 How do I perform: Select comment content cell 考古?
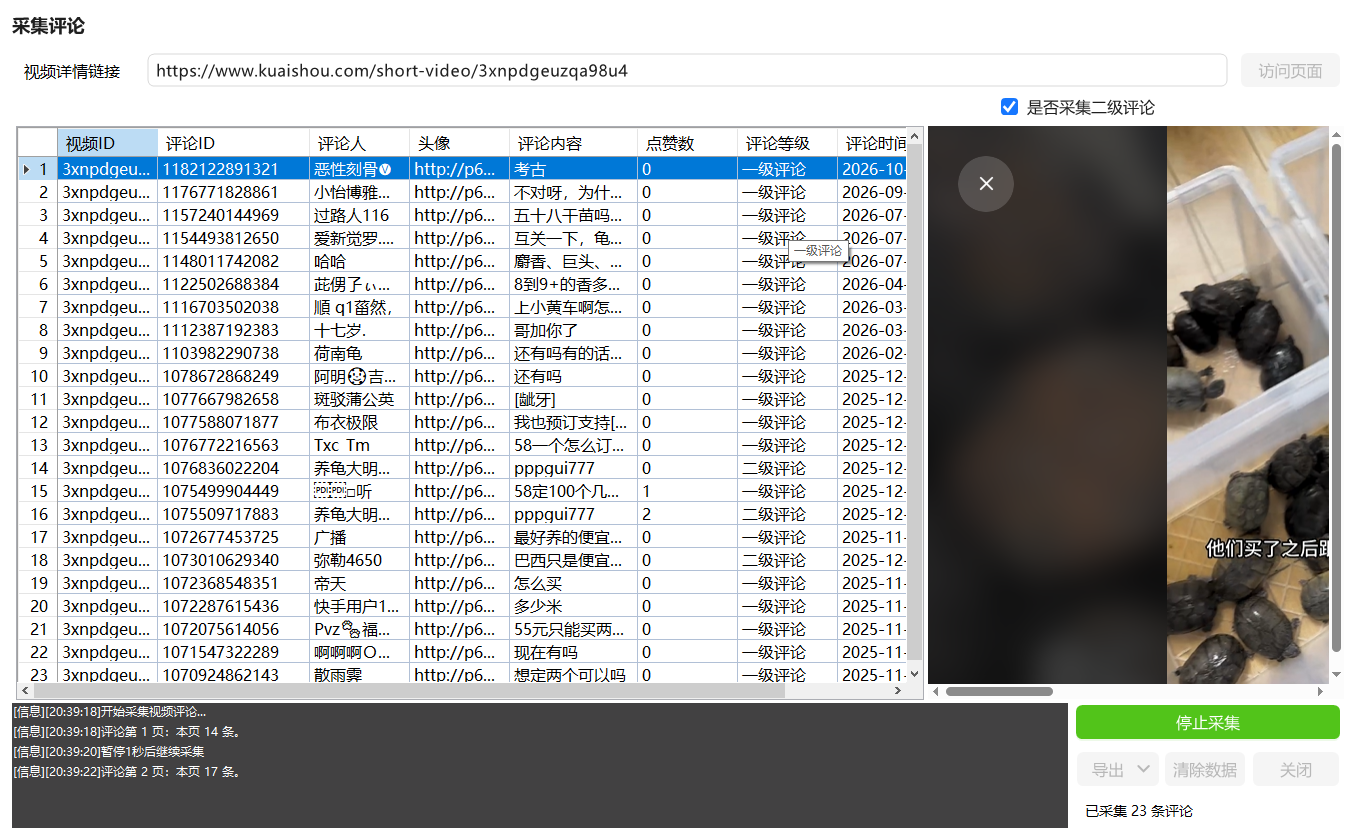(x=573, y=169)
